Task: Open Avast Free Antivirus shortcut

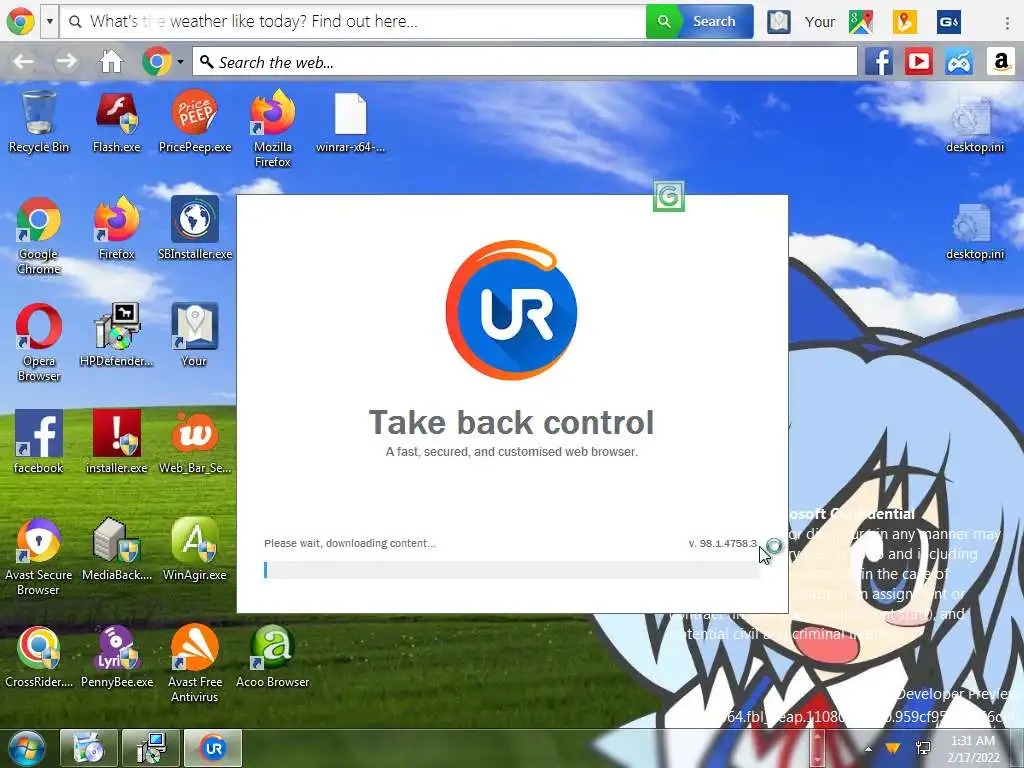Action: 195,664
